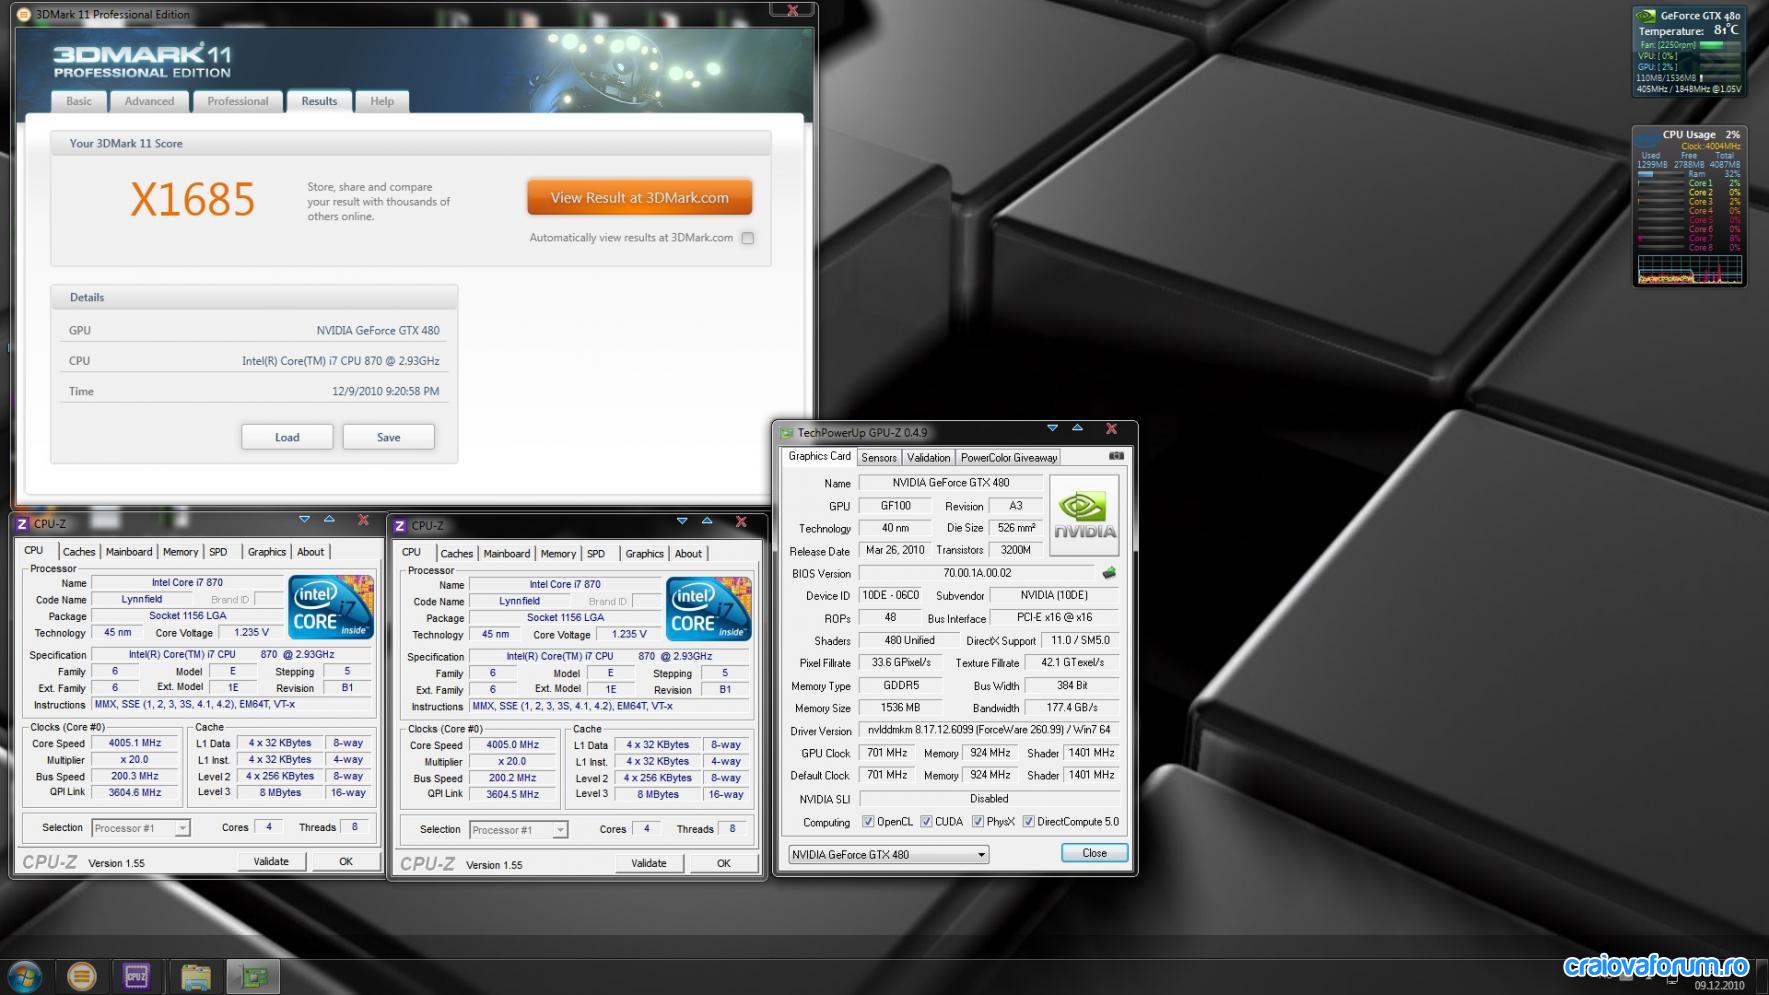Click the BIOS Version value 70.00.1A.00.02

coord(977,573)
